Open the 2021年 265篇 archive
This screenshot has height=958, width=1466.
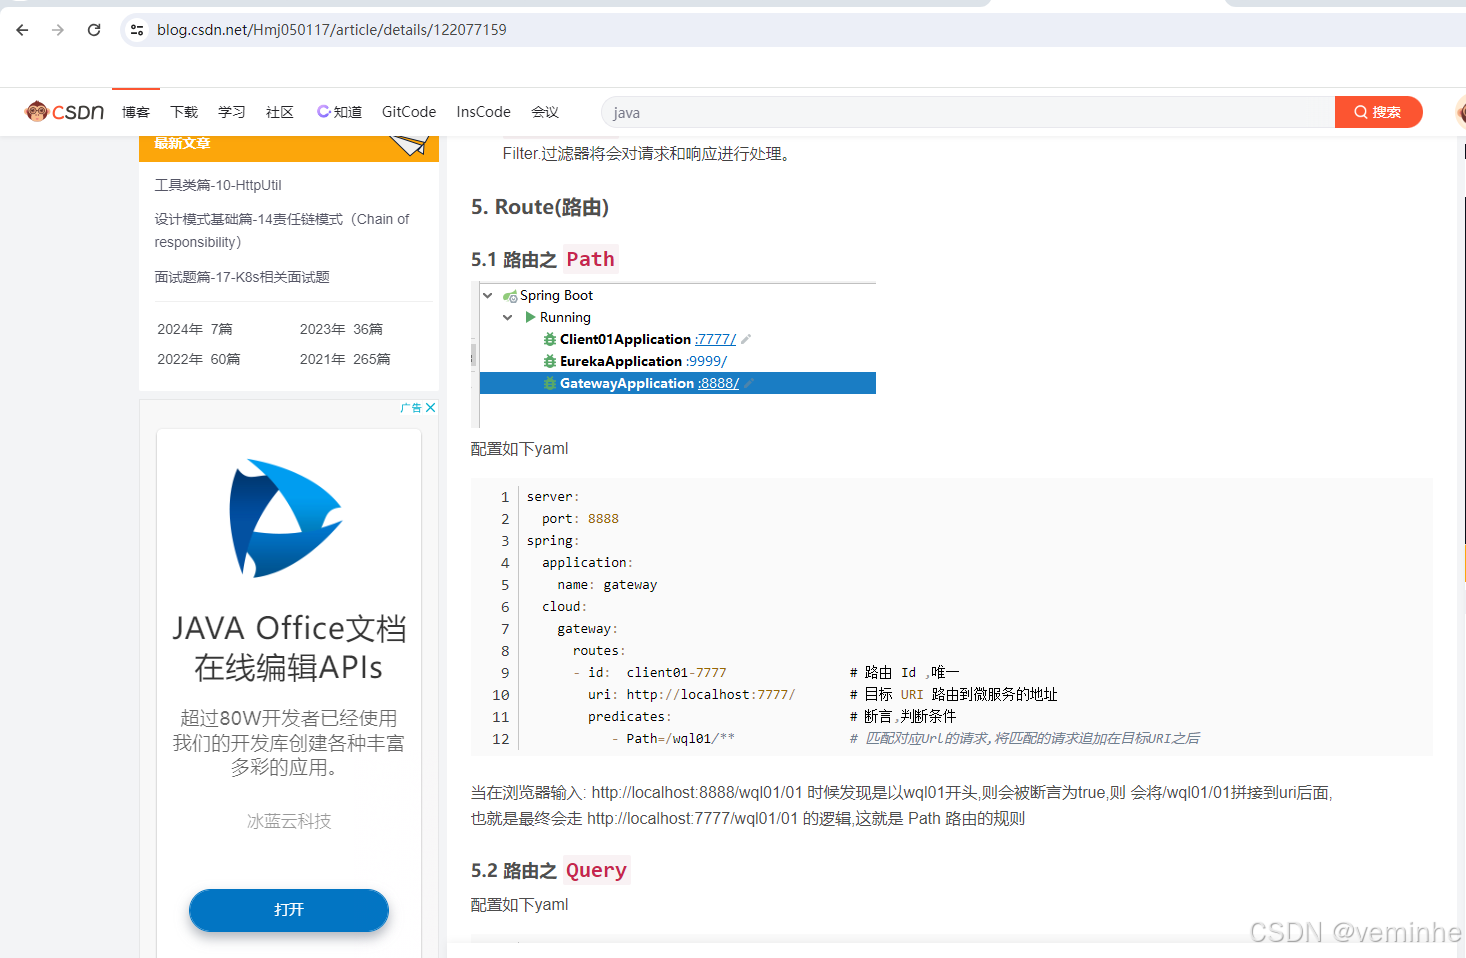(345, 359)
